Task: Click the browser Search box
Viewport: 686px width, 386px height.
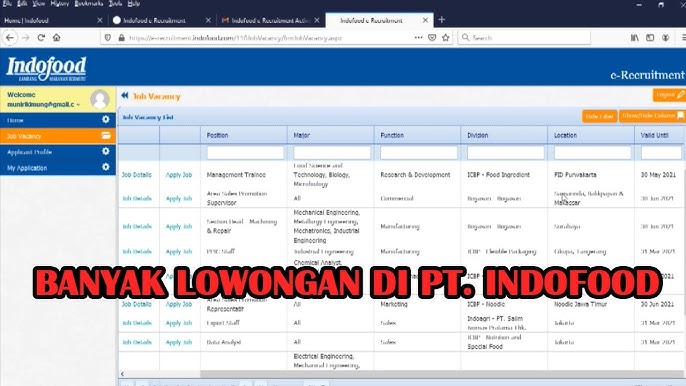Action: pyautogui.click(x=524, y=38)
